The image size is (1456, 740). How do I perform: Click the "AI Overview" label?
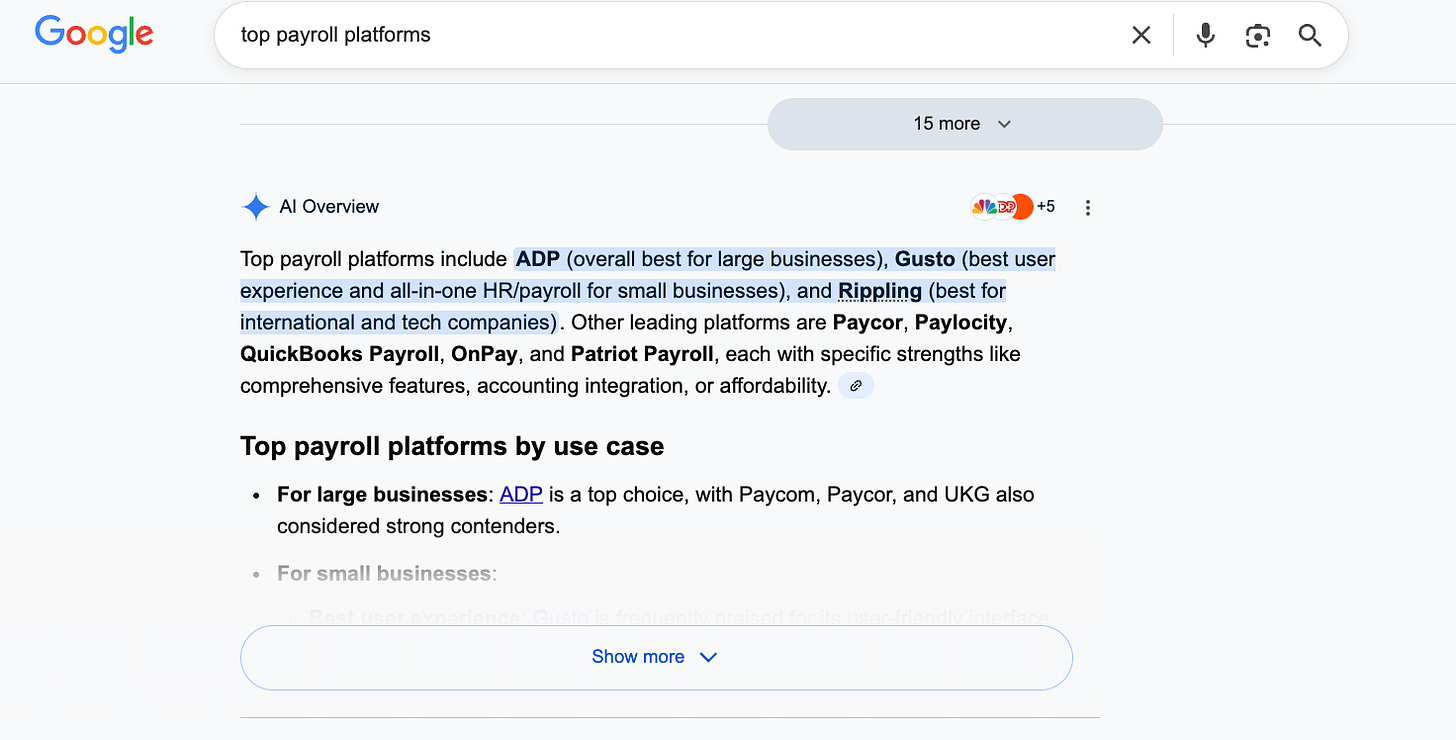[329, 207]
